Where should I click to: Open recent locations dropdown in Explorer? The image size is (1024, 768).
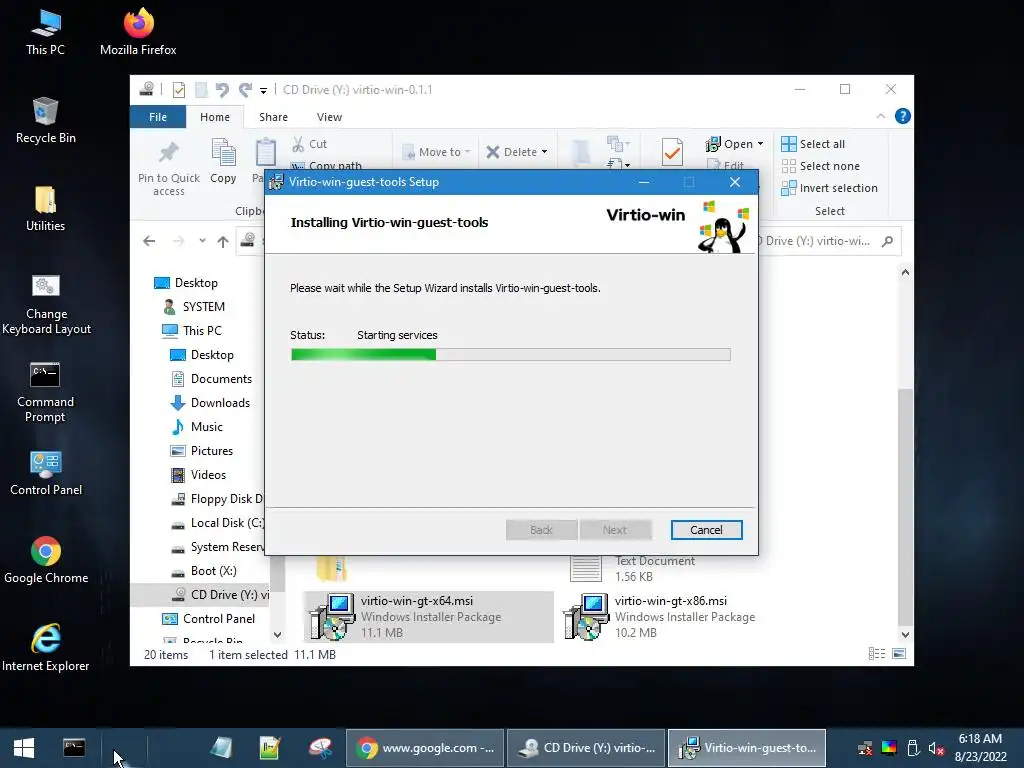tap(202, 241)
